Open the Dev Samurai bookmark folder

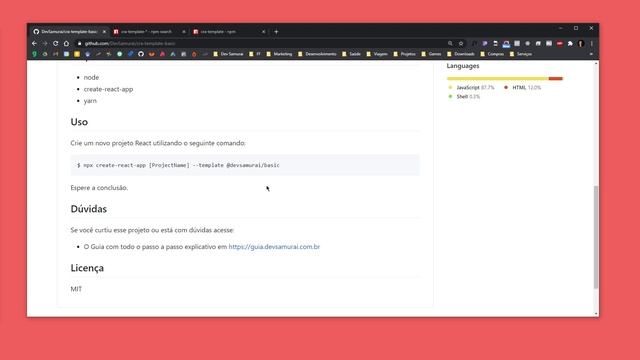click(228, 54)
